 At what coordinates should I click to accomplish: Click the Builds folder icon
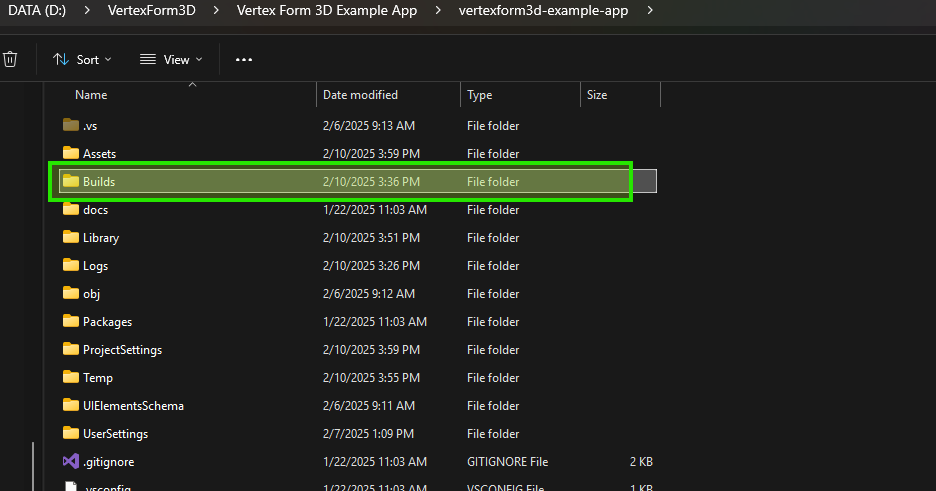click(x=70, y=182)
